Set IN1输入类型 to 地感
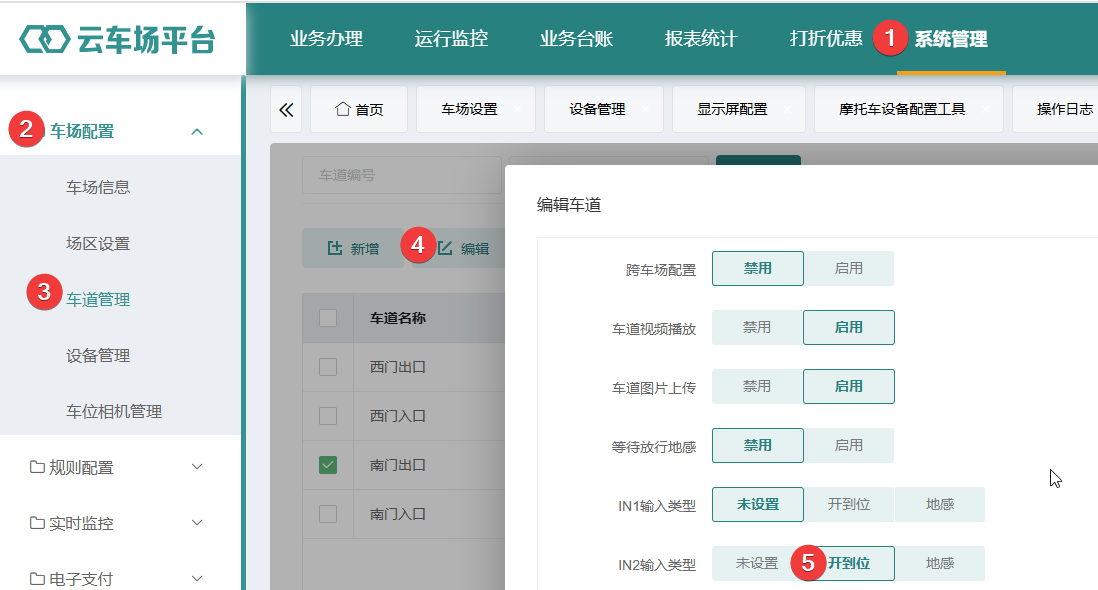 tap(940, 504)
